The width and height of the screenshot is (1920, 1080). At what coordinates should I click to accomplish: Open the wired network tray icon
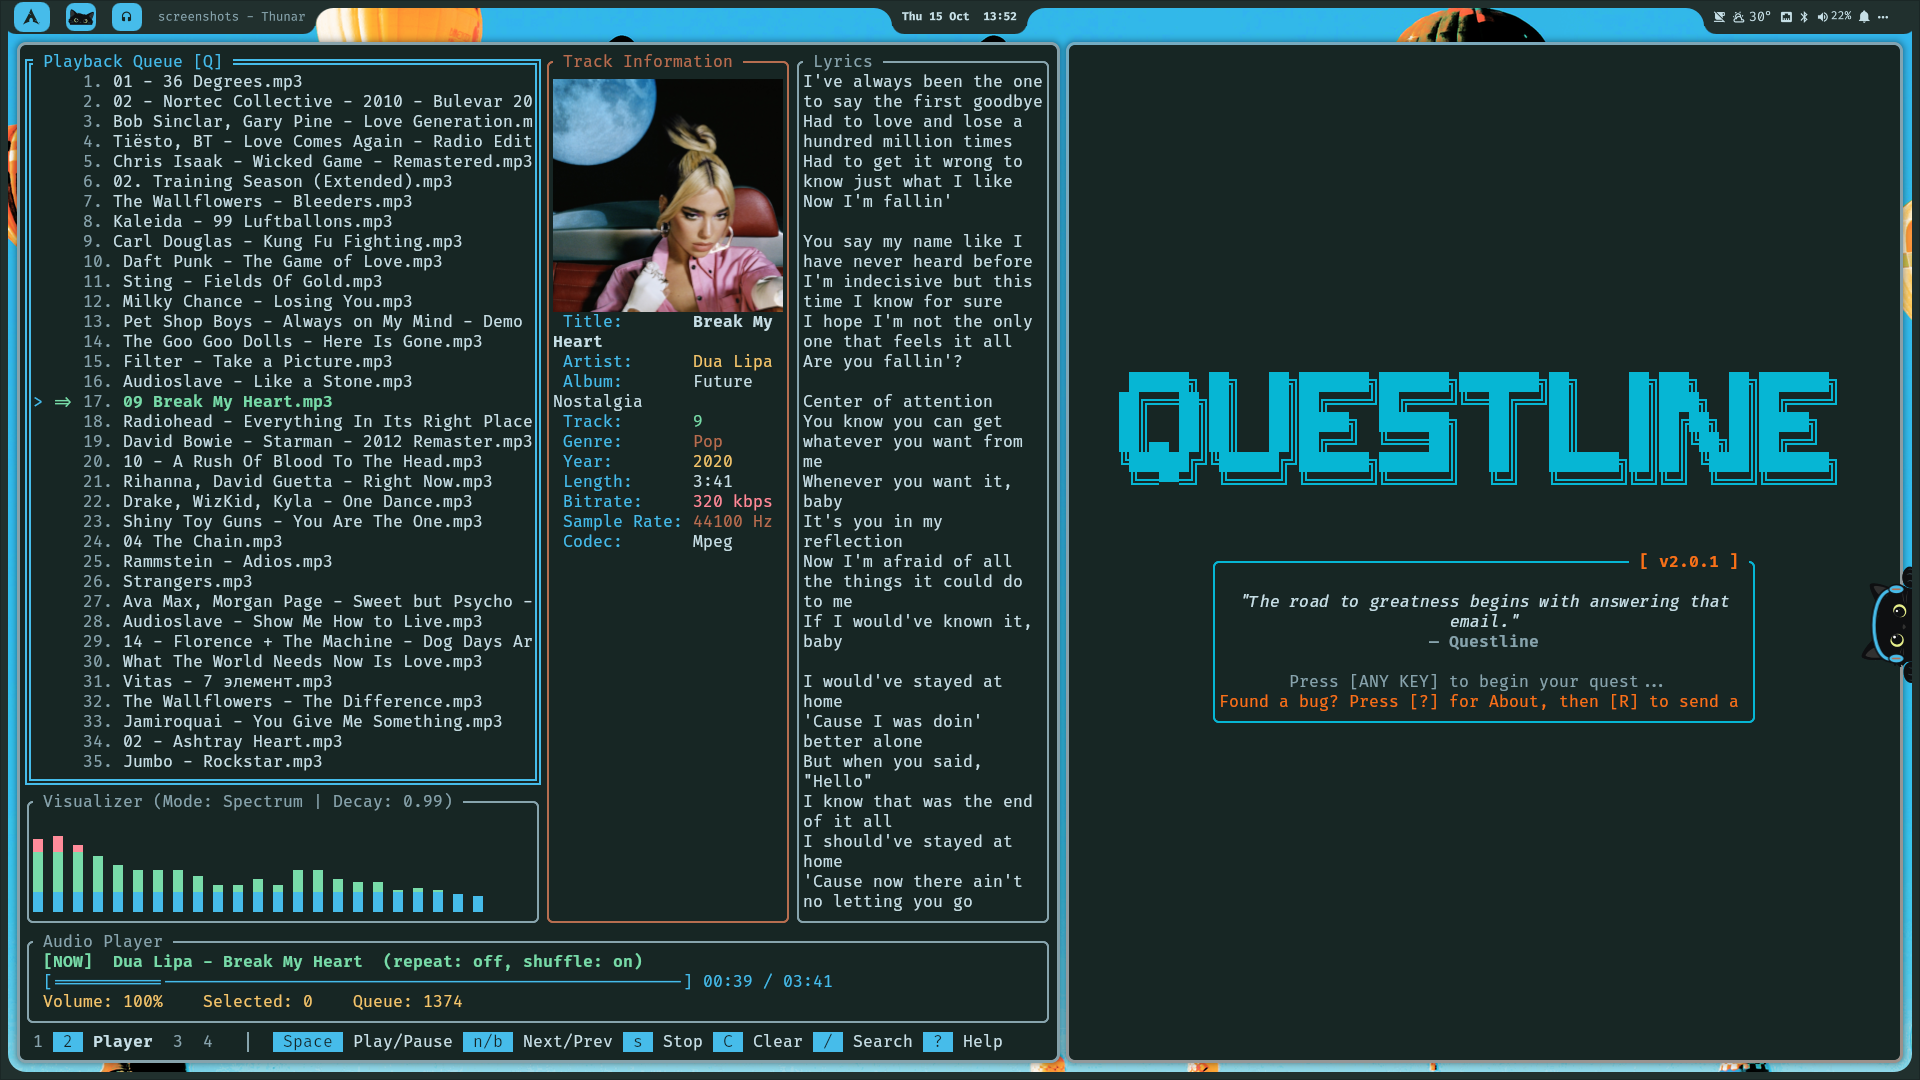1786,16
